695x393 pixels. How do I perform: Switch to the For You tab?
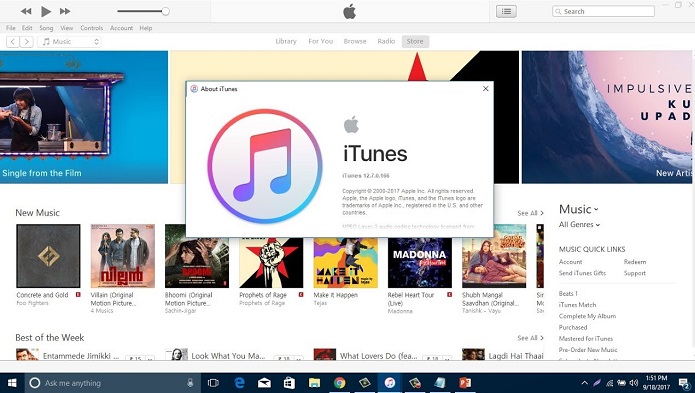(320, 41)
